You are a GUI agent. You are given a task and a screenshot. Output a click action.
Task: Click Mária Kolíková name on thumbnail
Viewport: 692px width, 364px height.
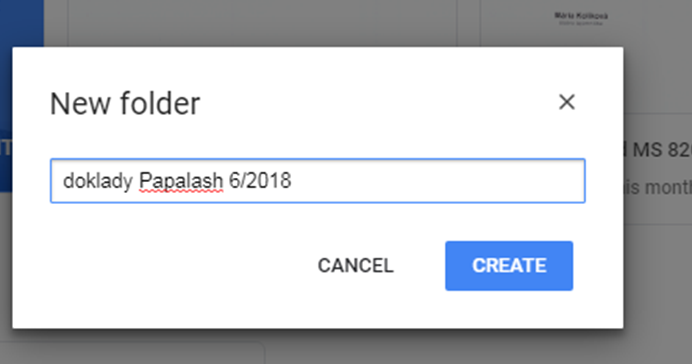pyautogui.click(x=581, y=16)
